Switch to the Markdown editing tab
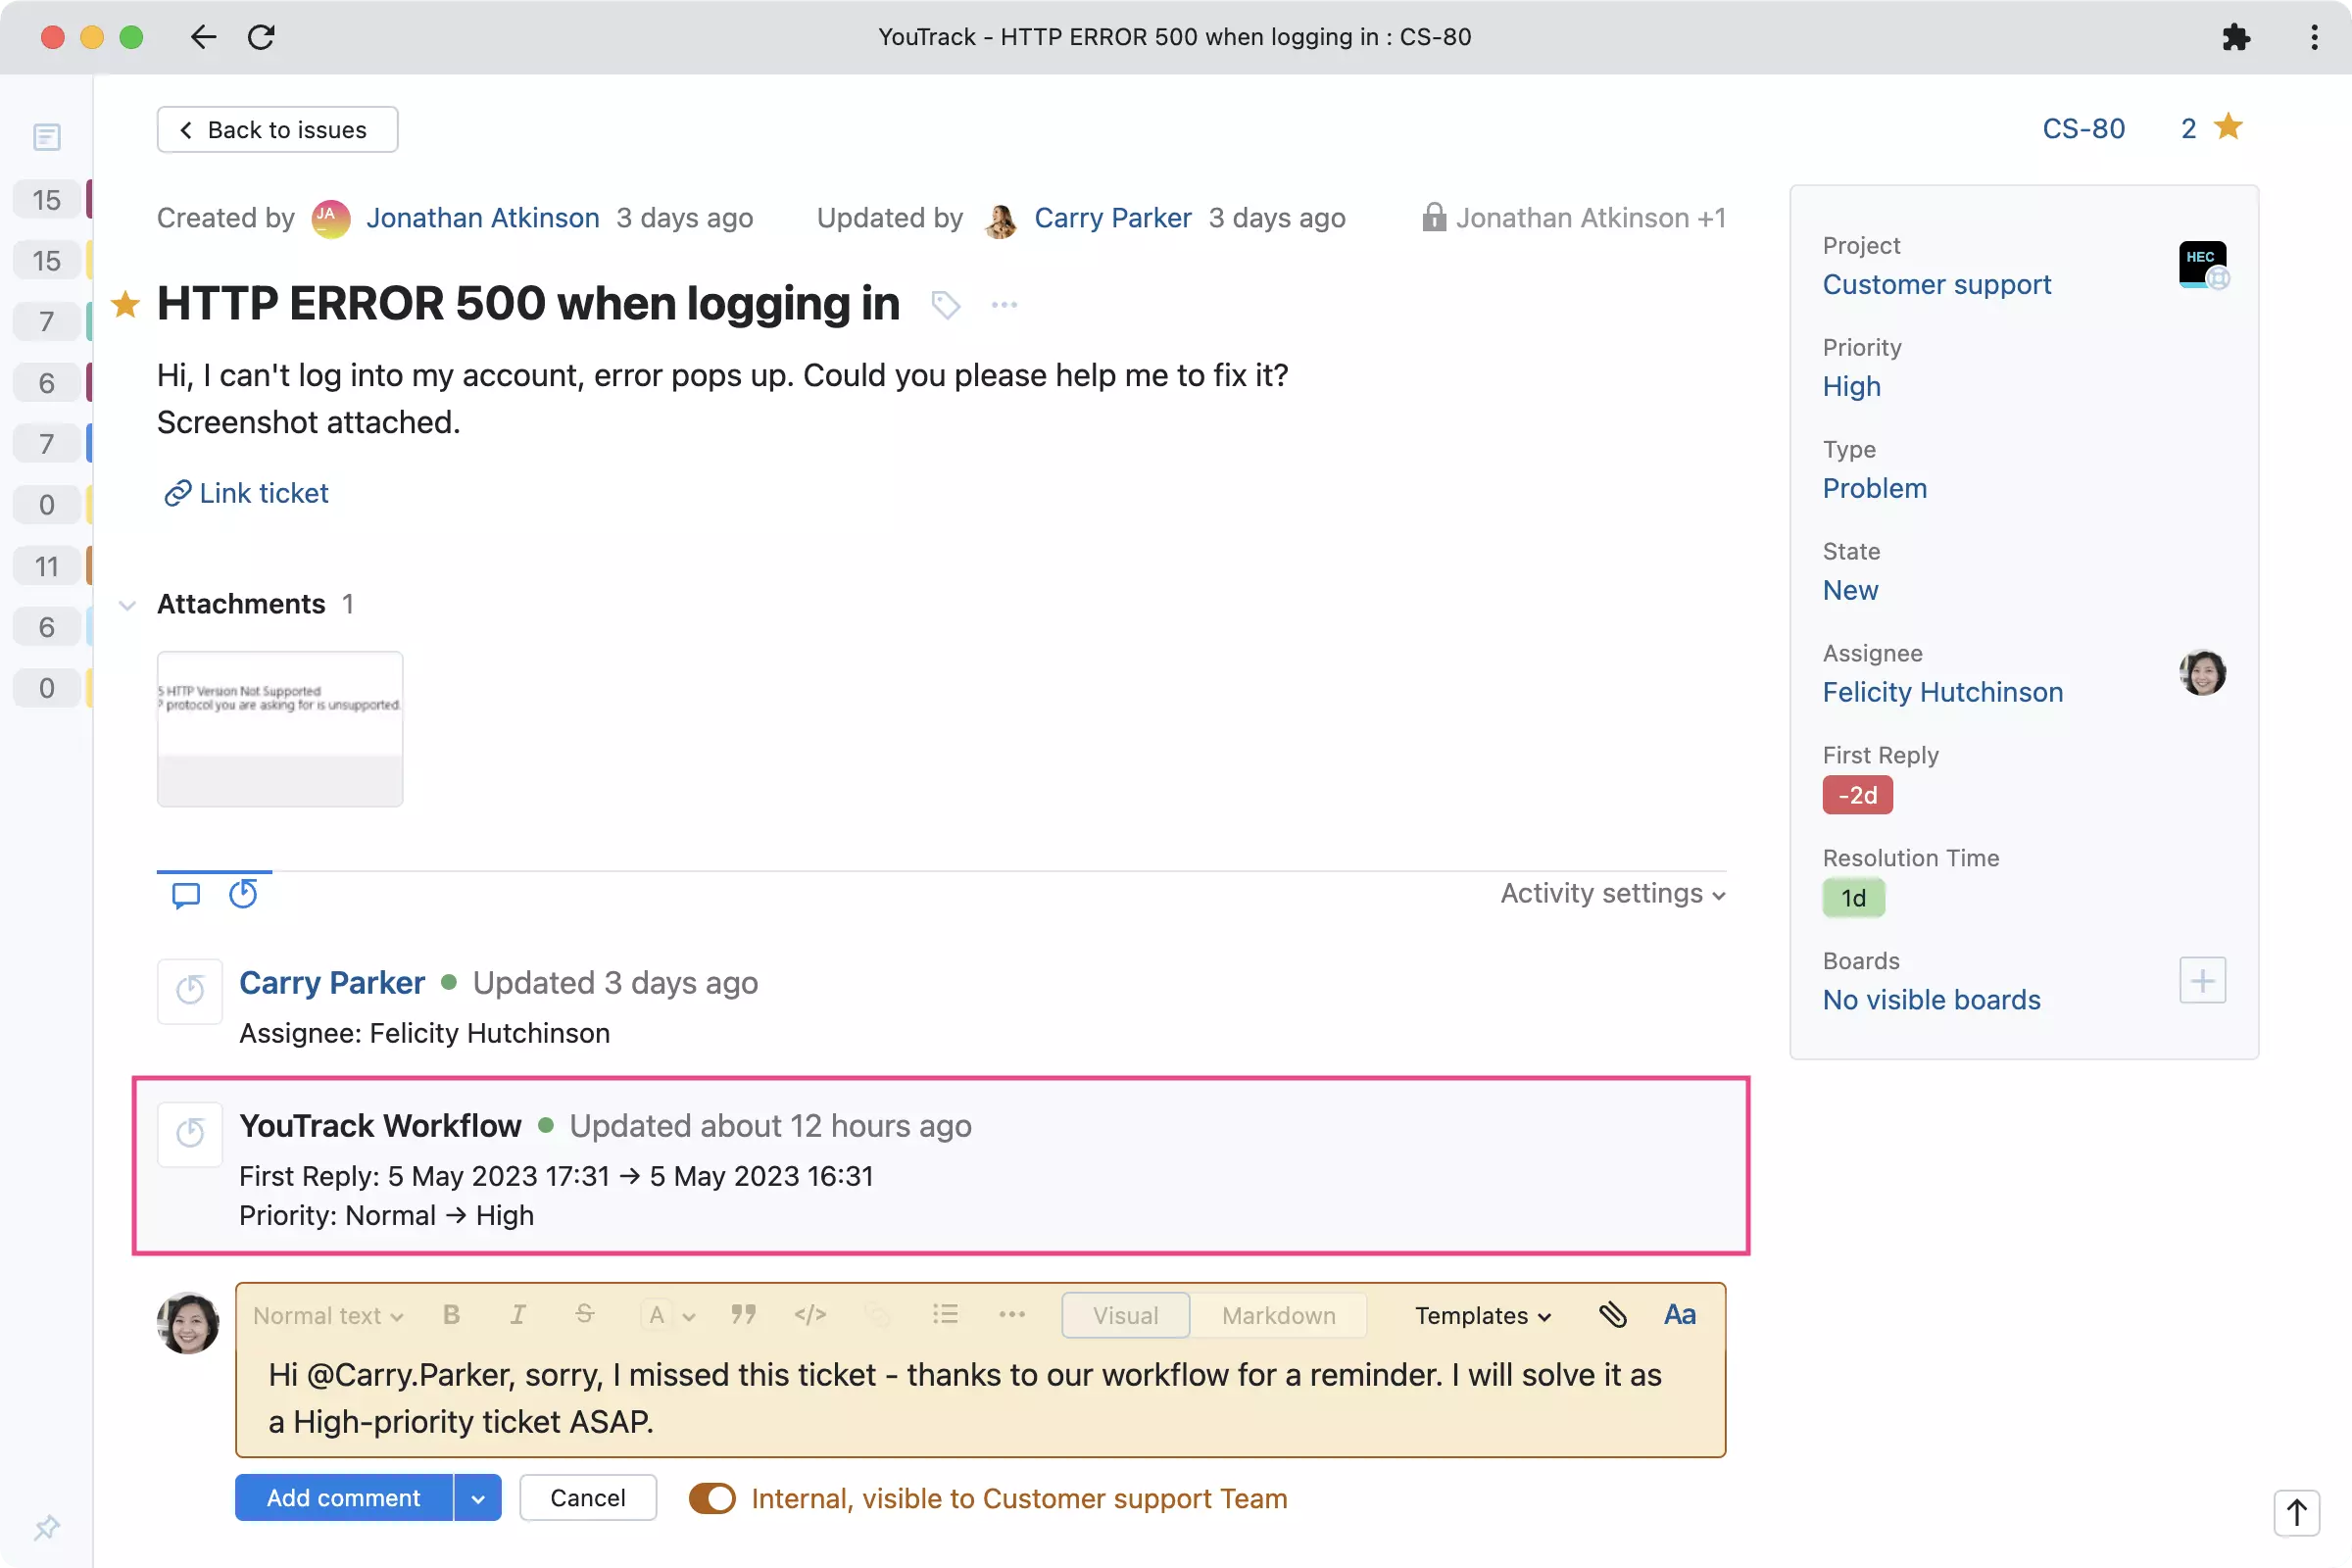 pyautogui.click(x=1278, y=1315)
